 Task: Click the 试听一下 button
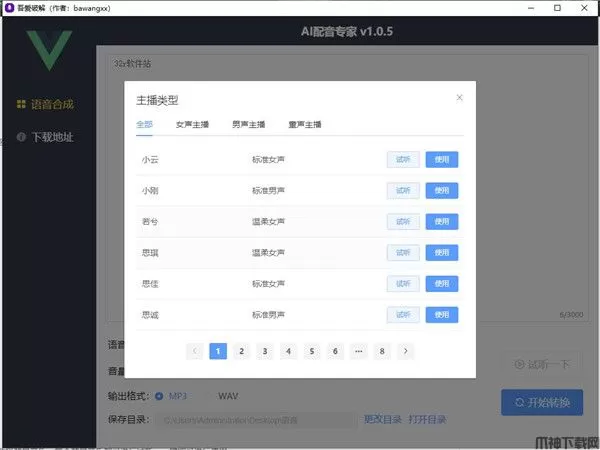point(542,364)
